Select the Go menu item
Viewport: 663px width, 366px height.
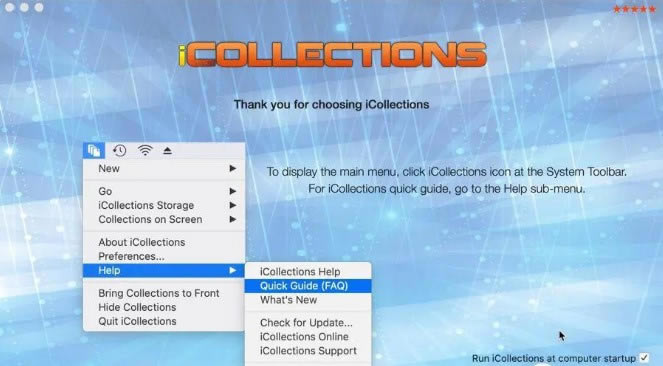pyautogui.click(x=164, y=191)
